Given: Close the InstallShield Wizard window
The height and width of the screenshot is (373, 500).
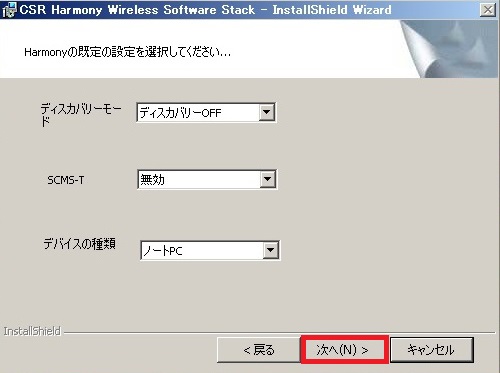Looking at the screenshot, I should 488,10.
